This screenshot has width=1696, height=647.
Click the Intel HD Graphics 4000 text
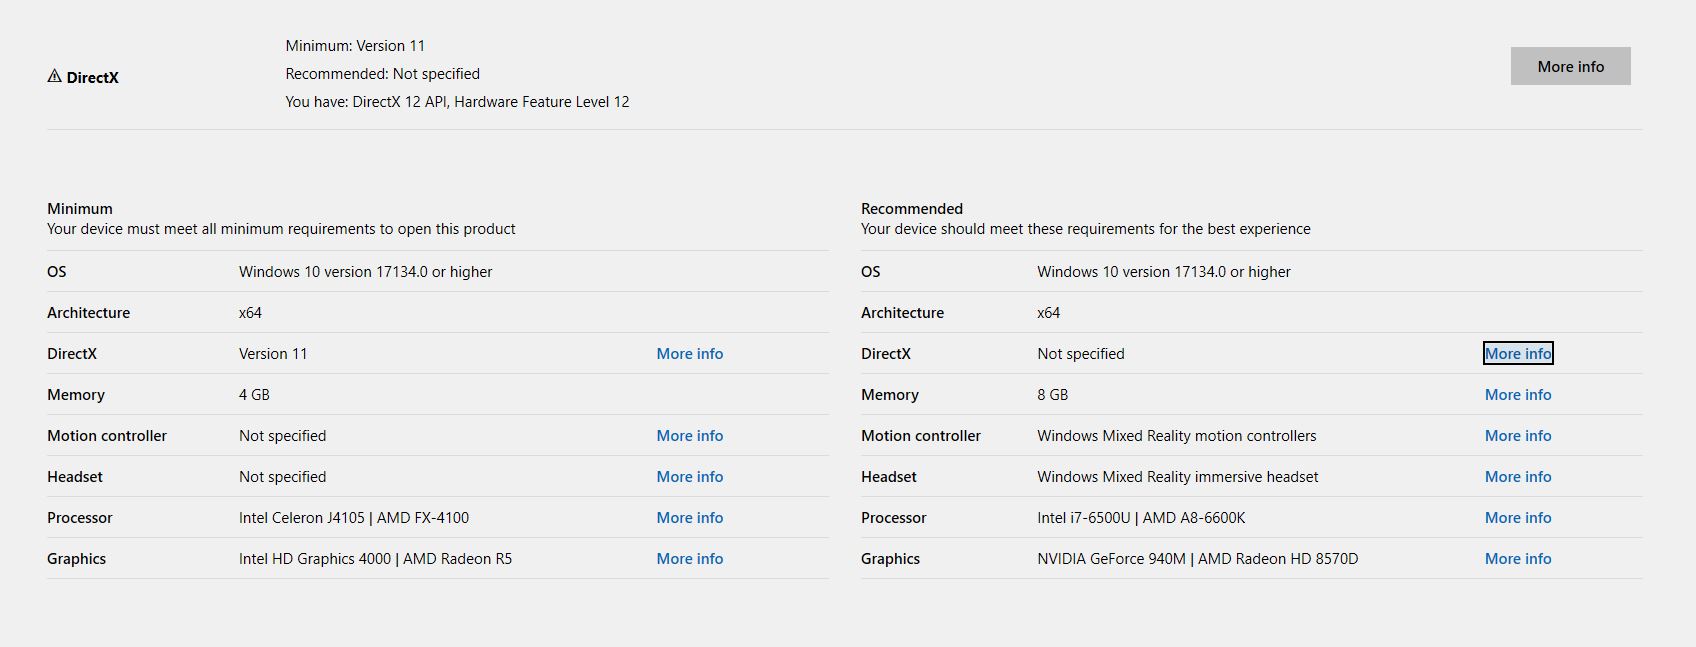tap(315, 559)
